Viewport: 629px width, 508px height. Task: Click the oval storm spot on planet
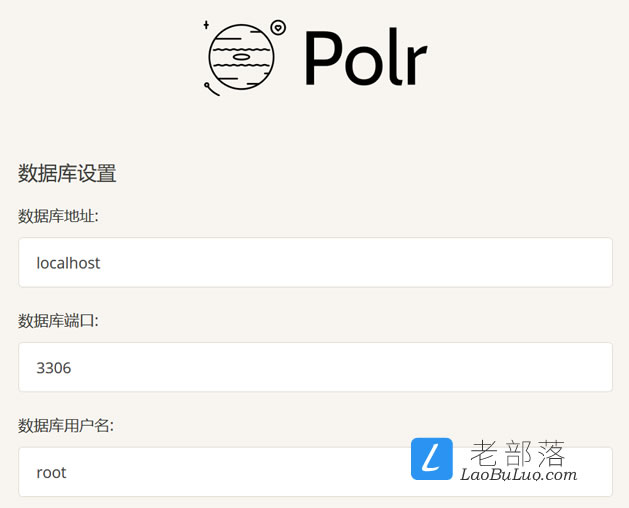(x=241, y=57)
